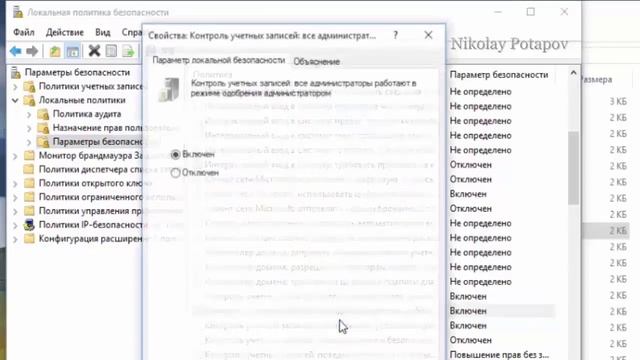Click the Политики IP-безопасности icon
The width and height of the screenshot is (640, 360).
tap(29, 224)
